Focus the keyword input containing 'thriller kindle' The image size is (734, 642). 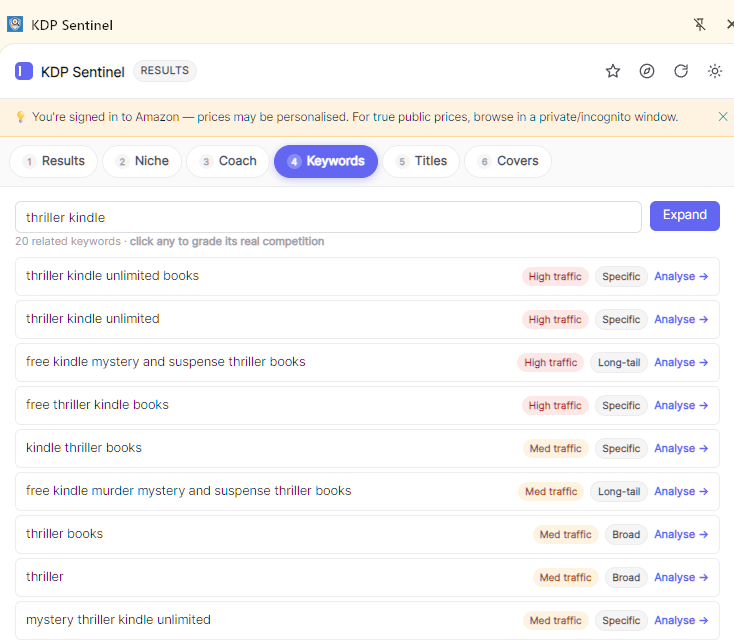(328, 217)
